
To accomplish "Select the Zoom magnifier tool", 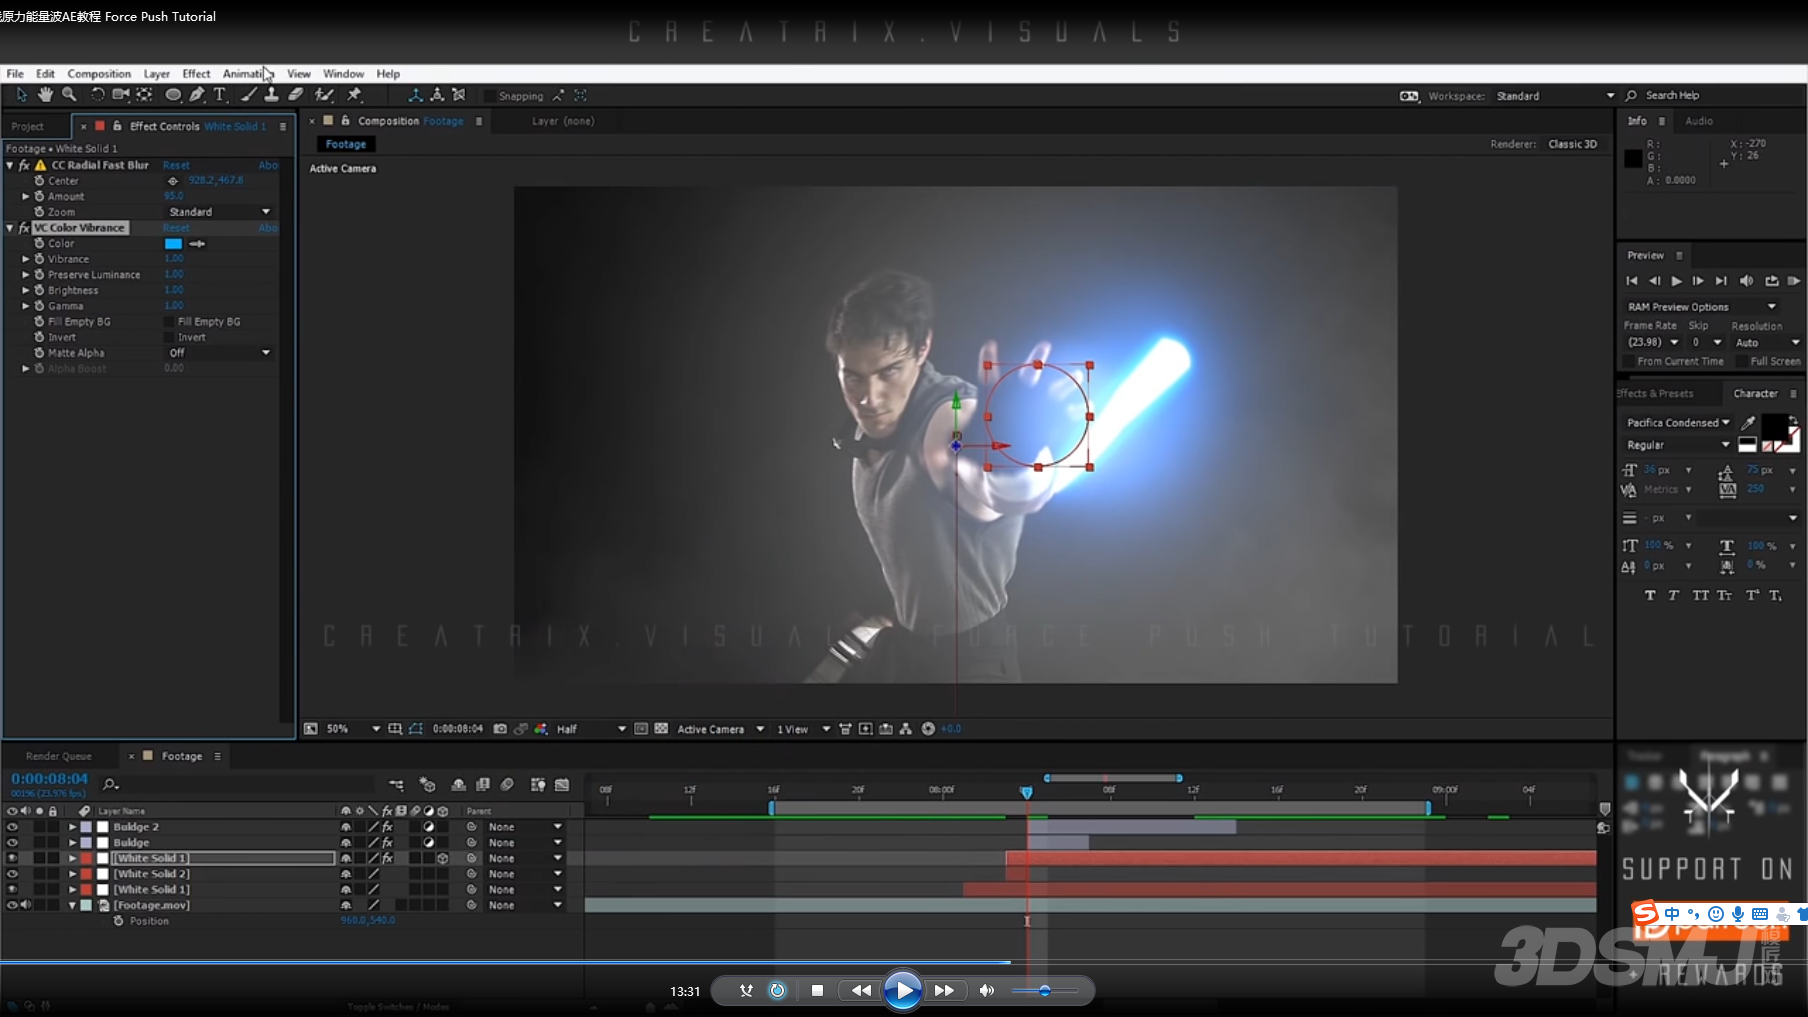I will coord(69,94).
